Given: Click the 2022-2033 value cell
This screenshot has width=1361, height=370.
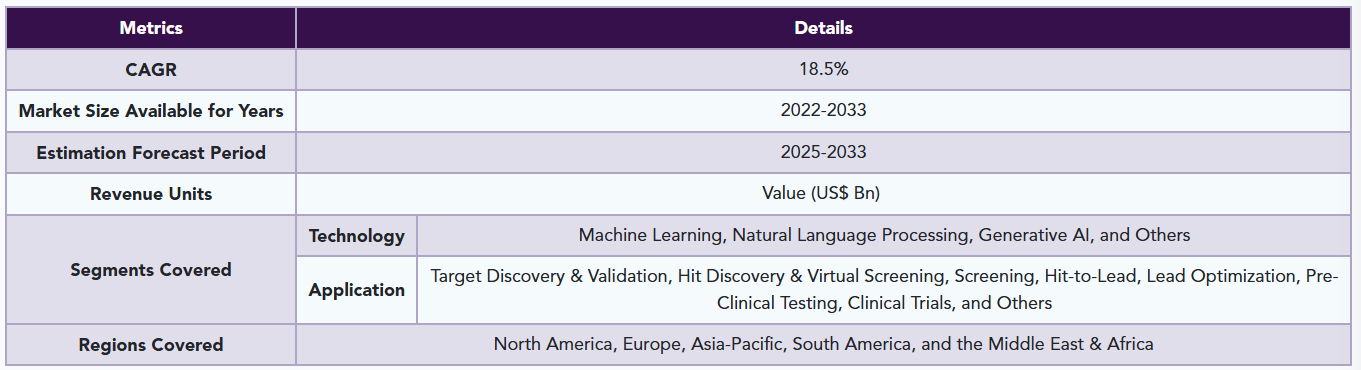Looking at the screenshot, I should 824,111.
